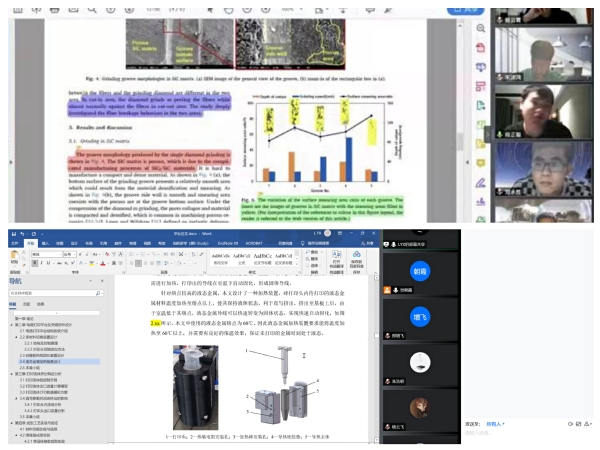Click 保存到百度网盘 cloud save icon

tap(357, 260)
